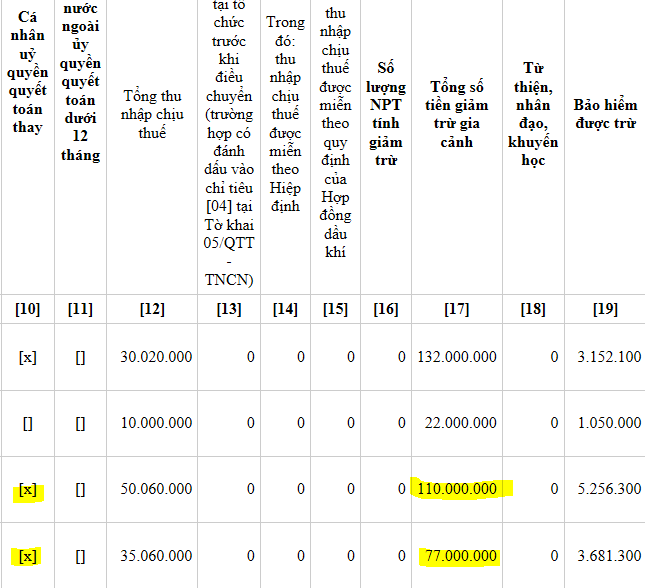Click the [17] column index cell

[457, 309]
